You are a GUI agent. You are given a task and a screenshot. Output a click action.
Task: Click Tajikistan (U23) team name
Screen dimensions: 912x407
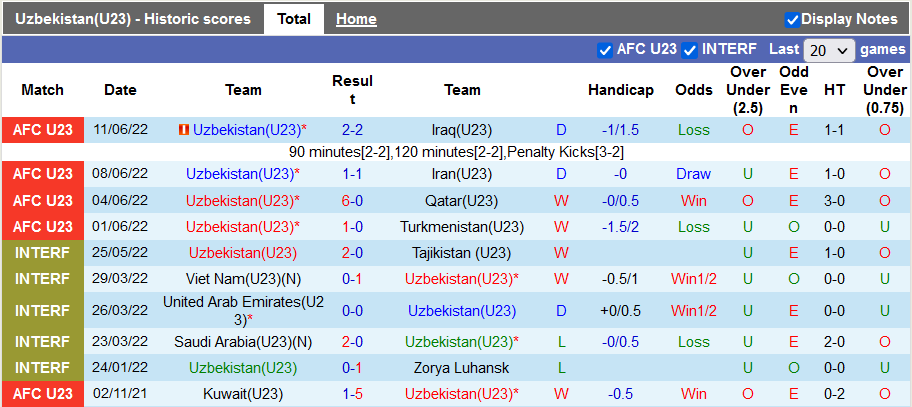[462, 253]
